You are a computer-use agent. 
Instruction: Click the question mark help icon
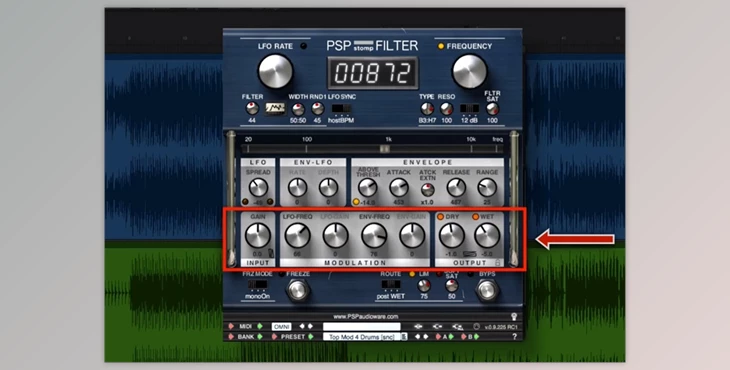coord(514,336)
